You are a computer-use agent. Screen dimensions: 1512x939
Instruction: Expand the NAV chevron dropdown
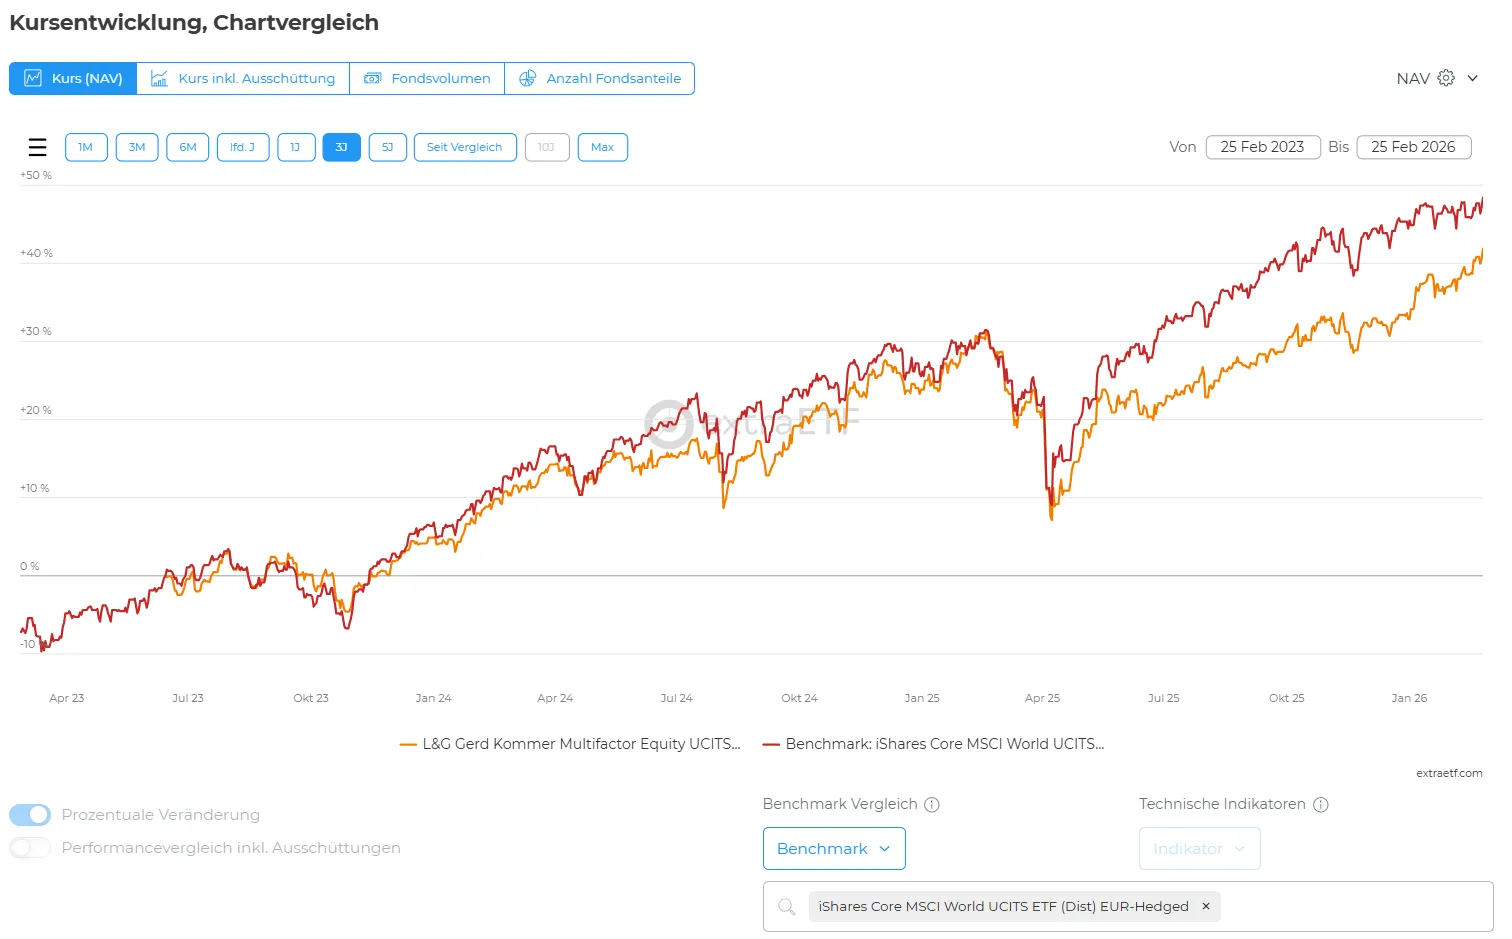1473,78
